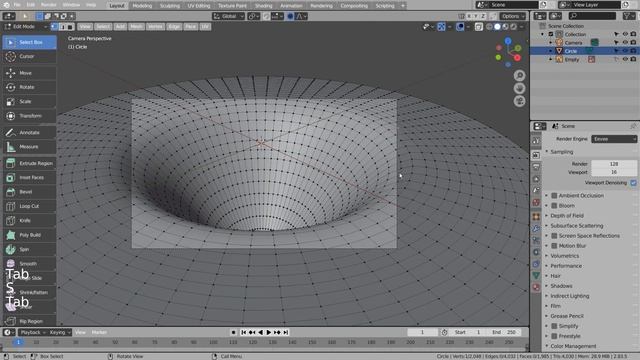
Task: Jump to the timeline end frame button
Action: click(286, 332)
